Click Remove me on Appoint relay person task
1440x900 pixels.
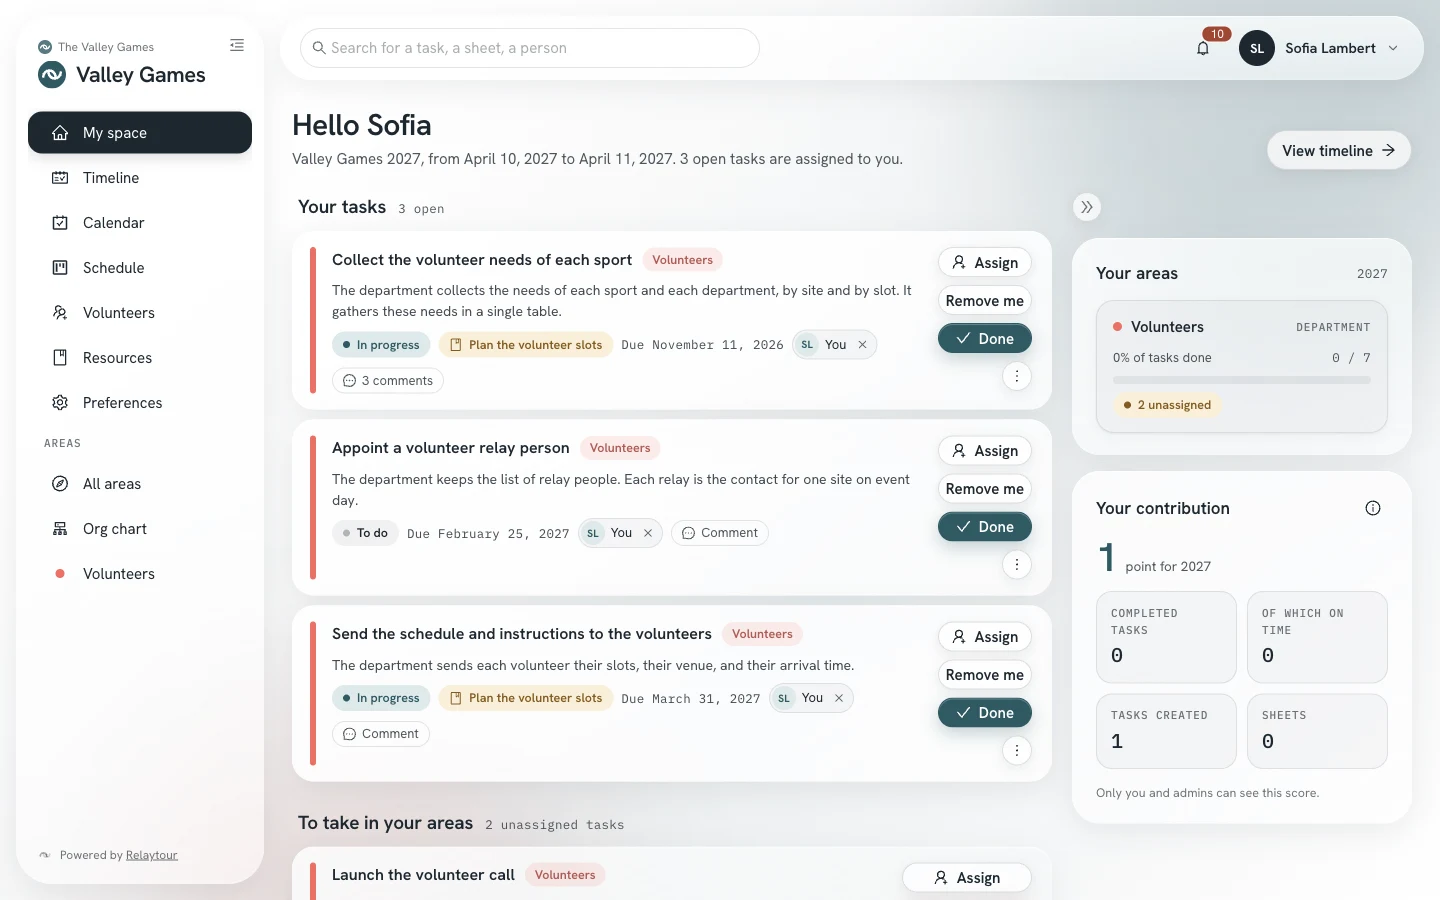985,489
